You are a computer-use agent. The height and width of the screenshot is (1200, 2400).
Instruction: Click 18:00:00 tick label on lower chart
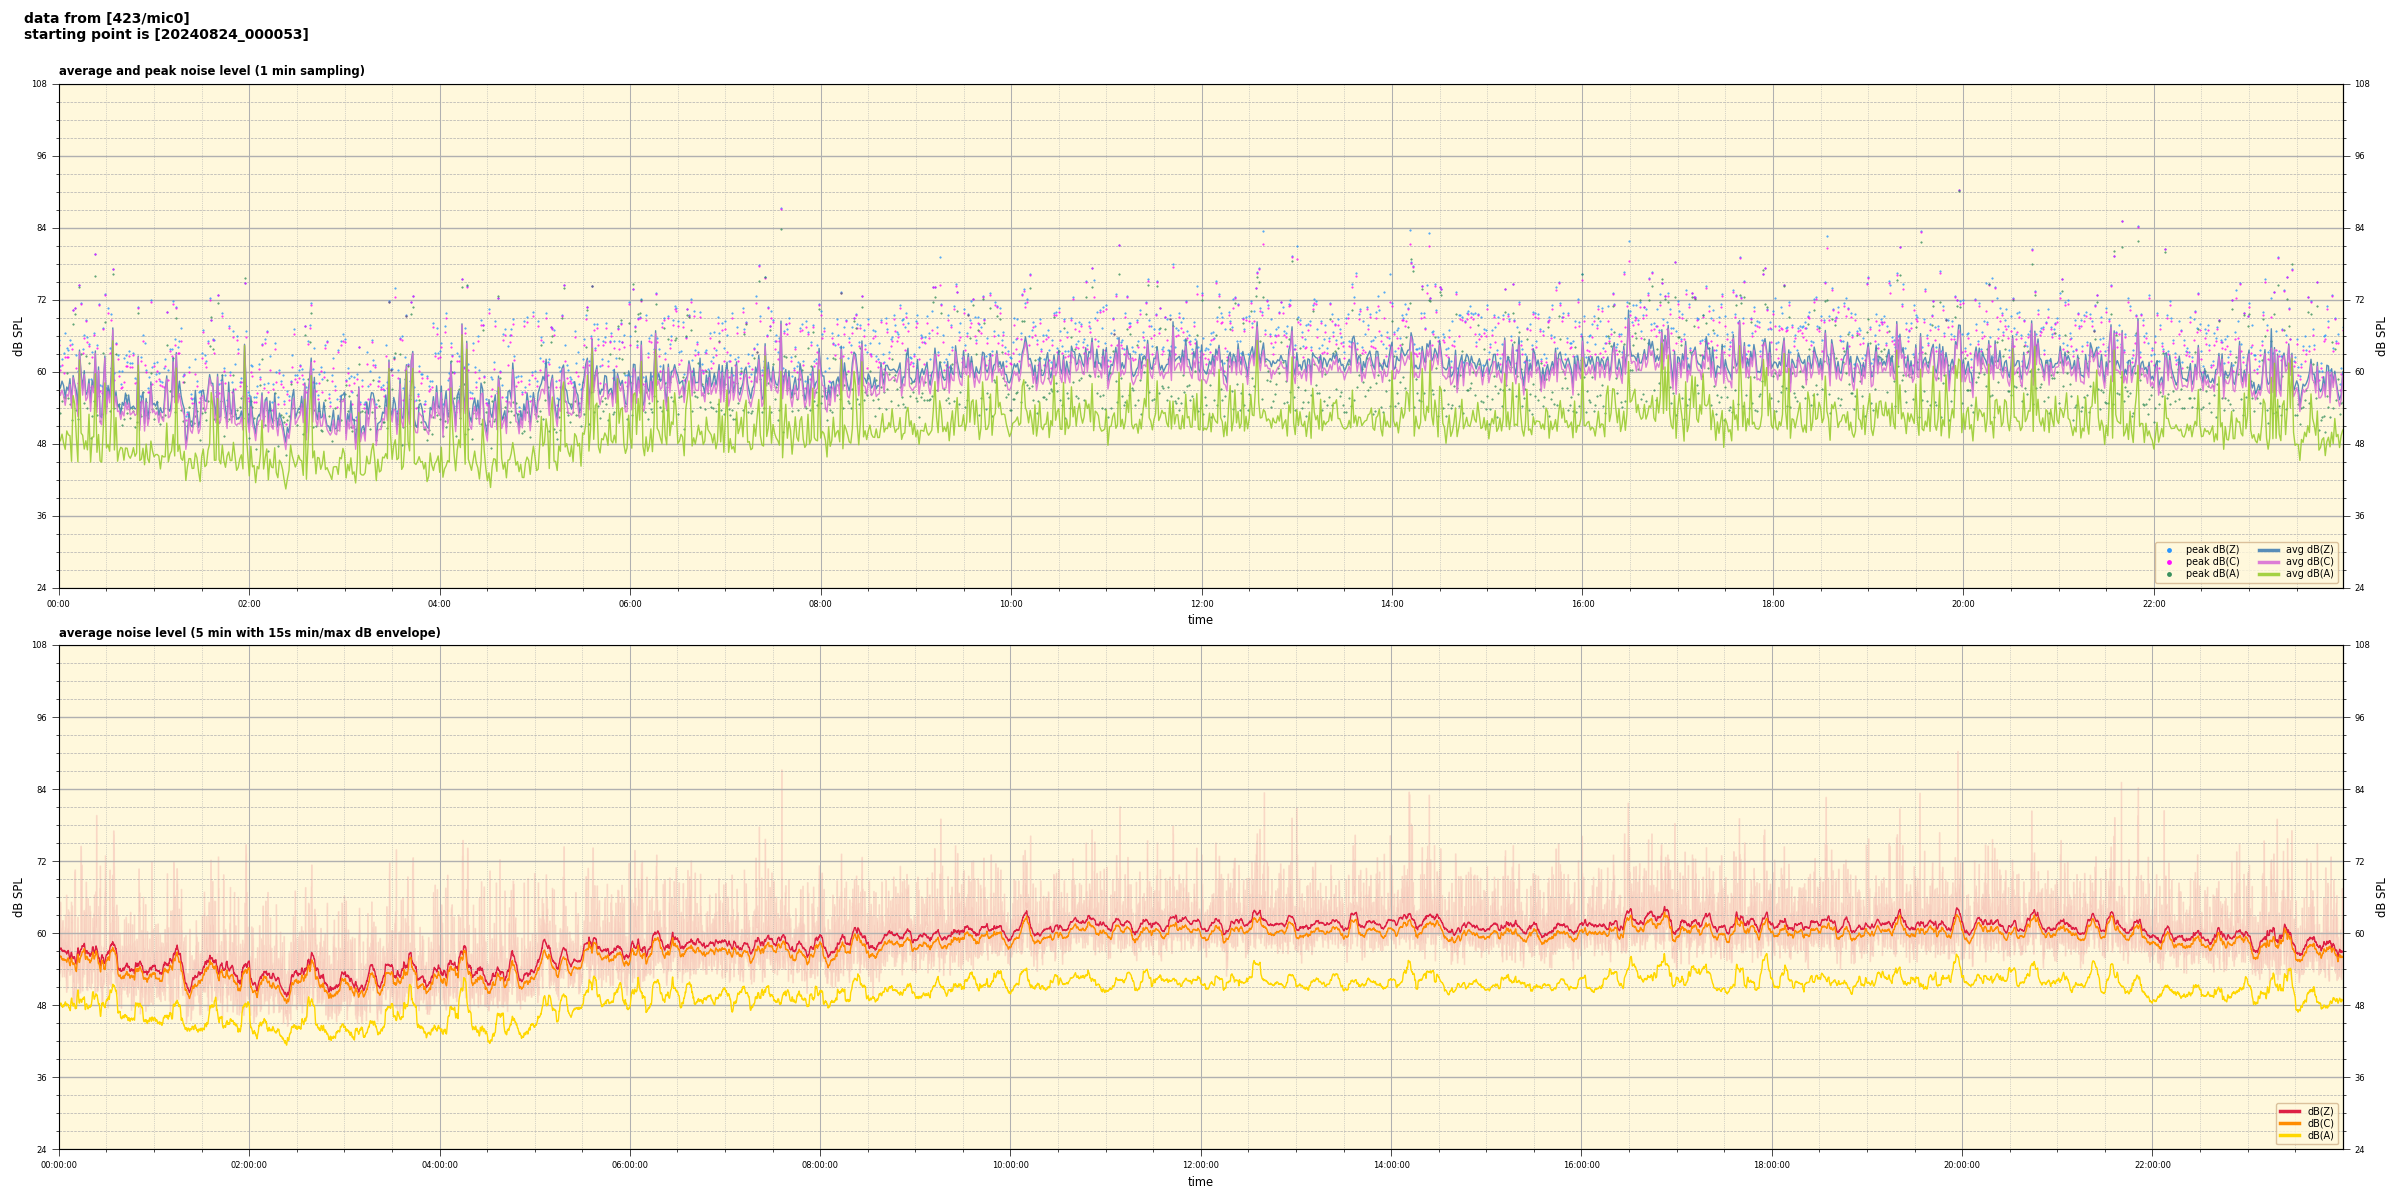coord(1771,1165)
